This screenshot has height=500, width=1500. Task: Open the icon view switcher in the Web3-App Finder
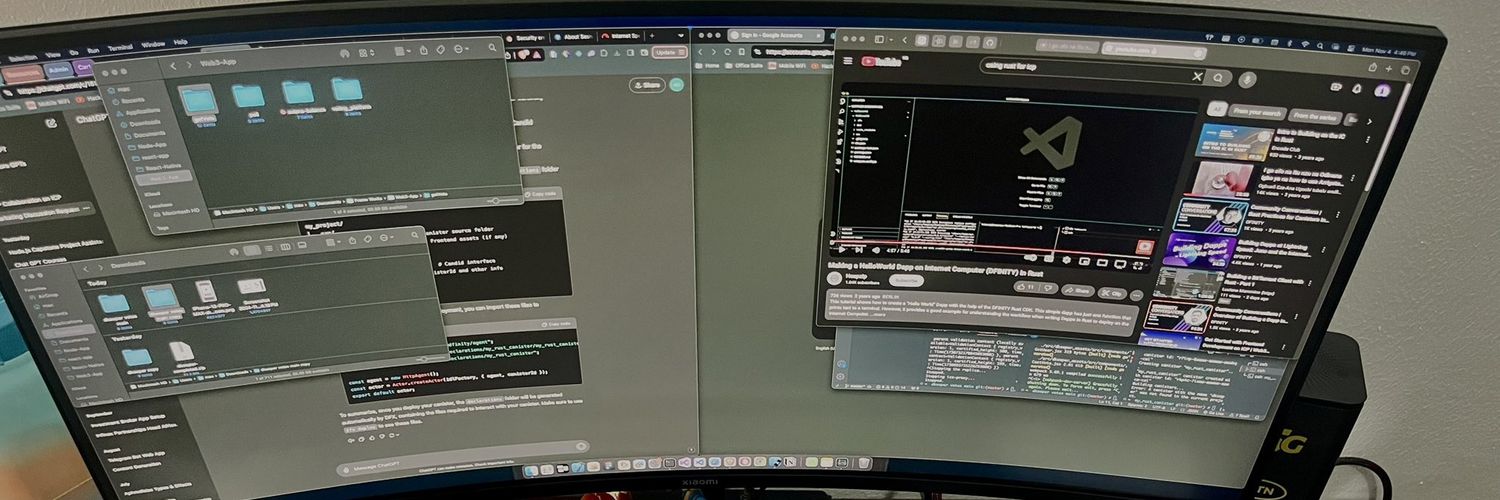[367, 53]
